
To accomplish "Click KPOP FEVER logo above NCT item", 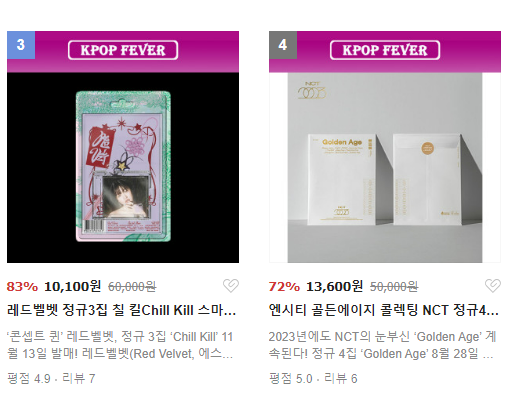I will [x=385, y=50].
